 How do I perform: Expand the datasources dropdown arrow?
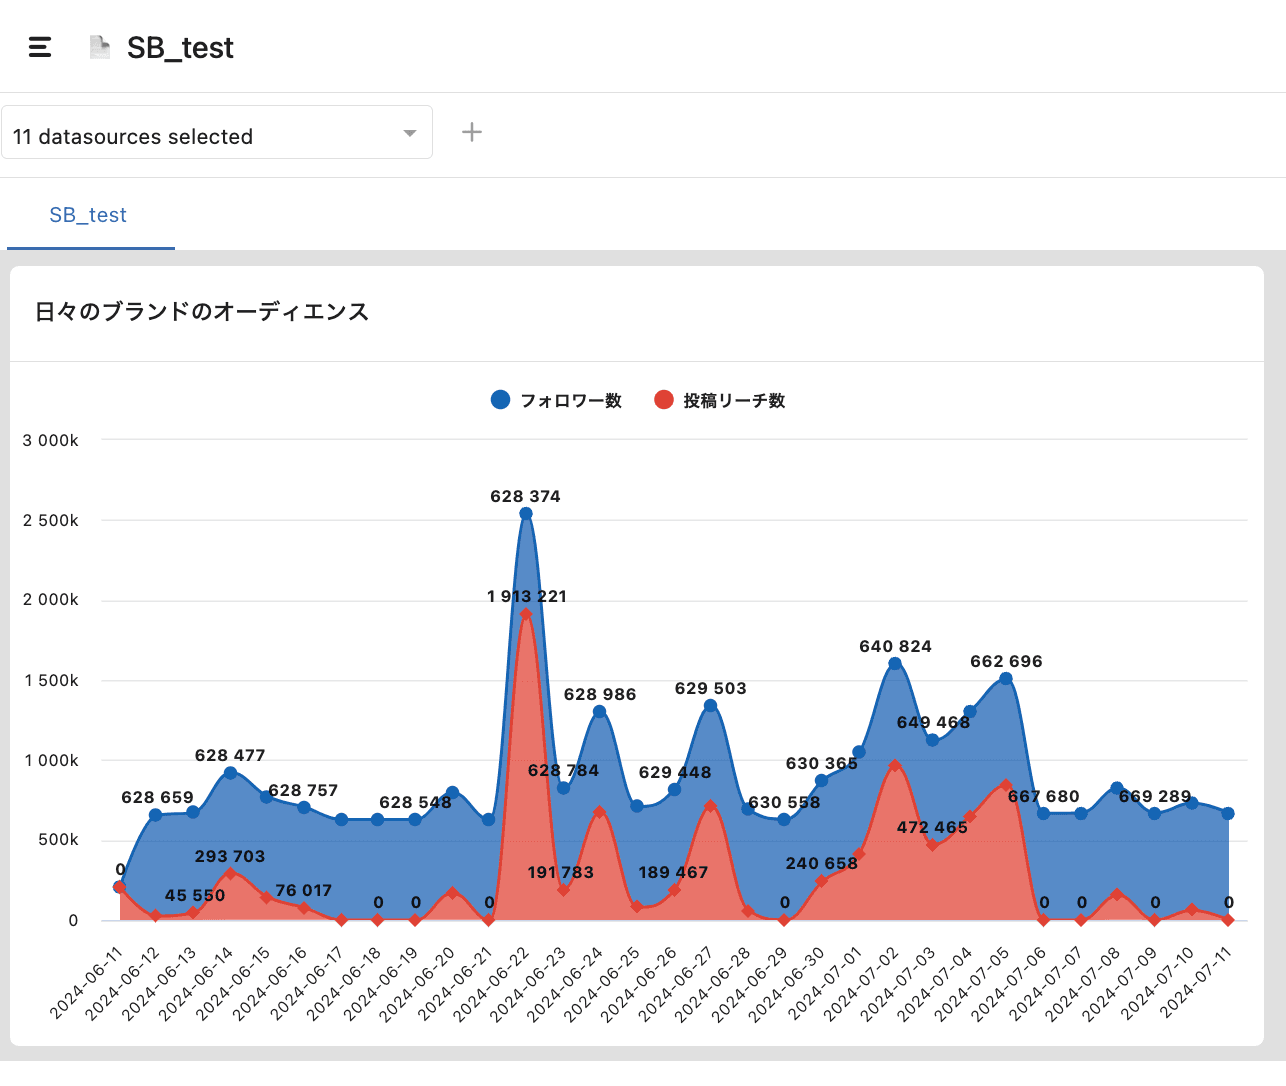(409, 133)
